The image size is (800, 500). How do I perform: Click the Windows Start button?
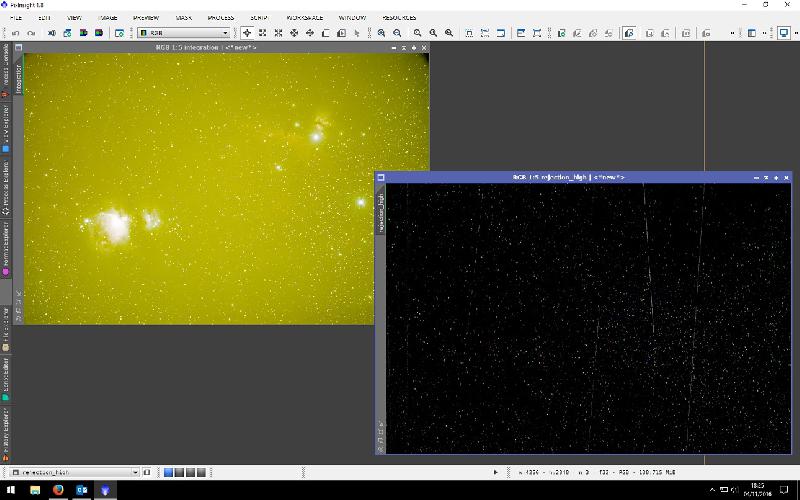click(x=10, y=490)
